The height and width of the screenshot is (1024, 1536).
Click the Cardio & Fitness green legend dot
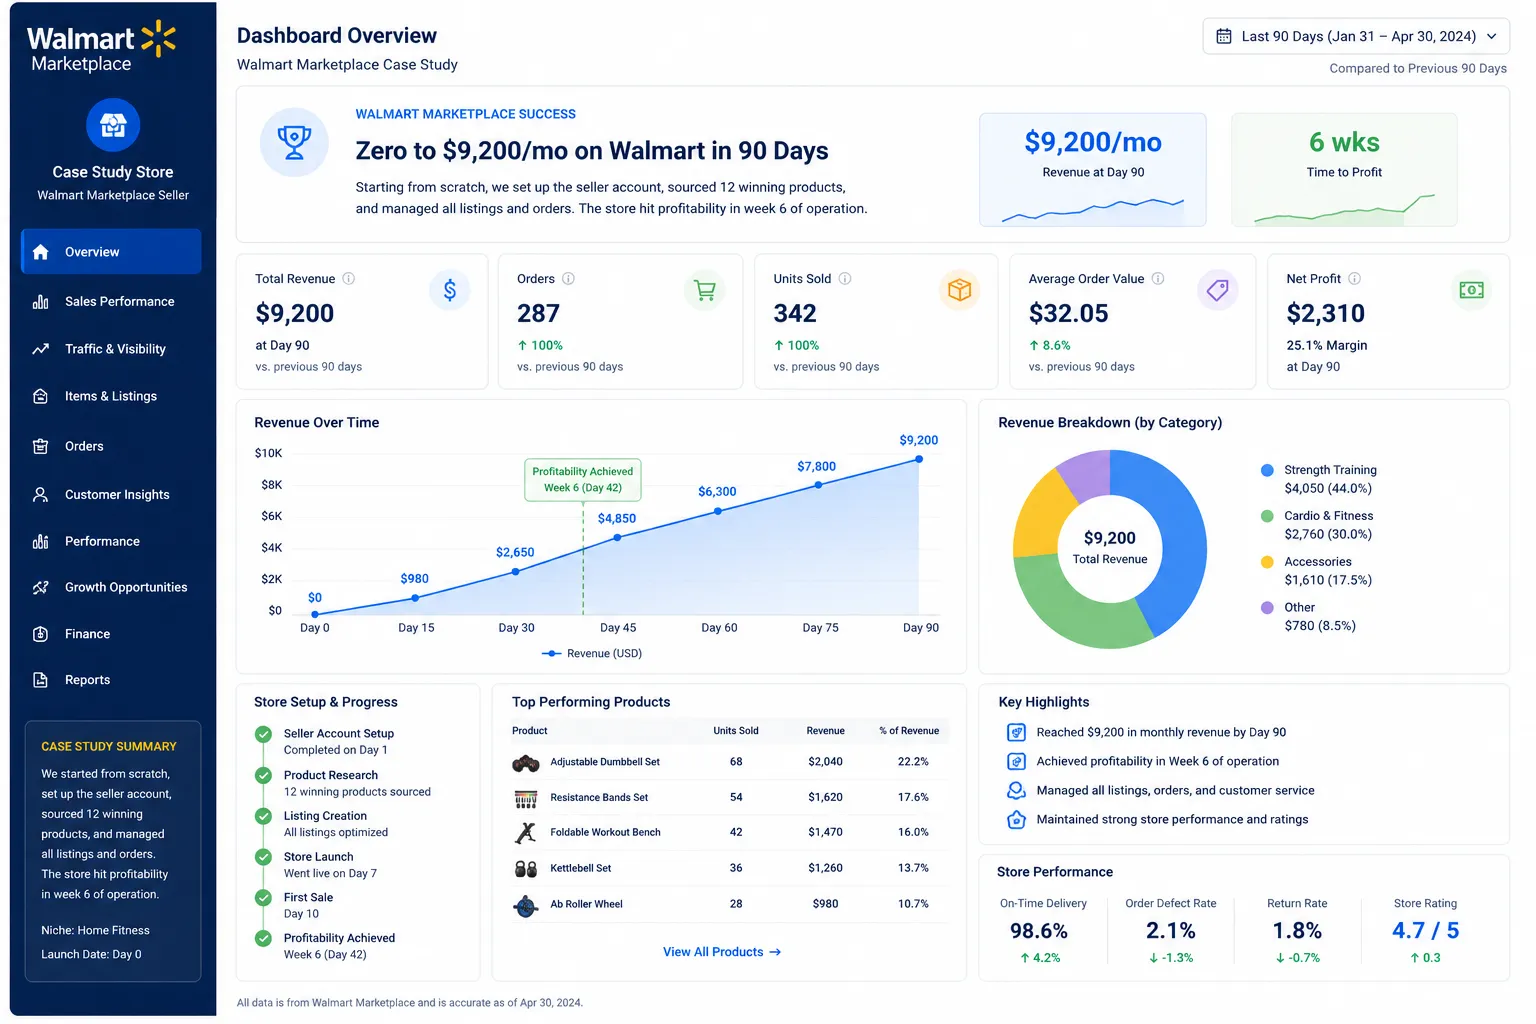coord(1267,516)
